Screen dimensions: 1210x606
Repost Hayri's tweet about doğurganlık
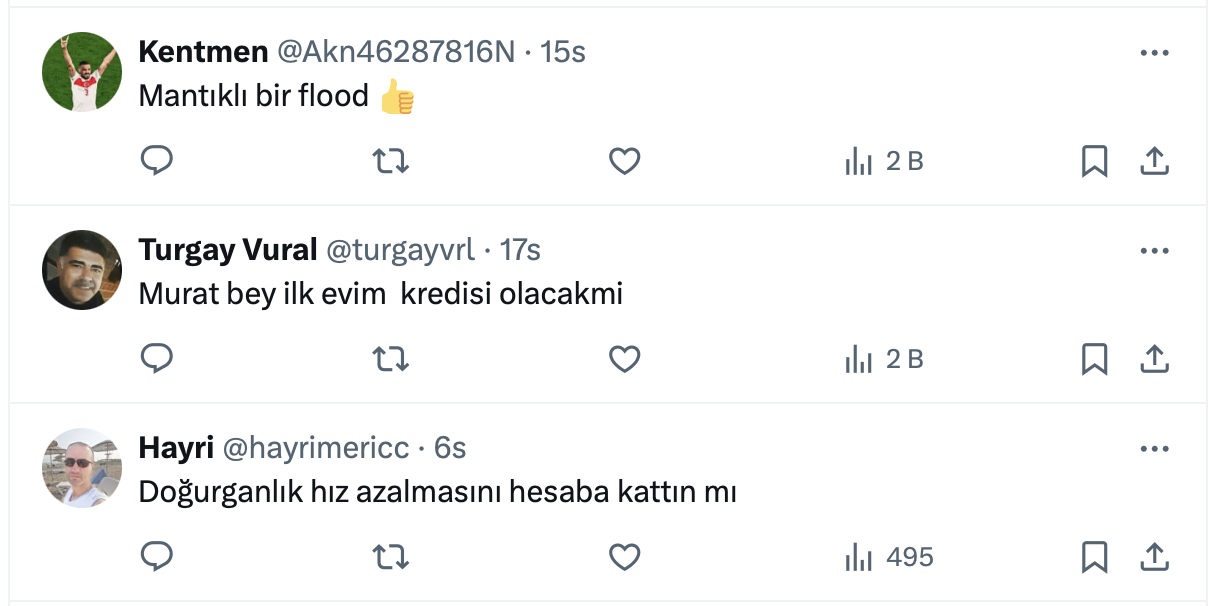[x=390, y=556]
